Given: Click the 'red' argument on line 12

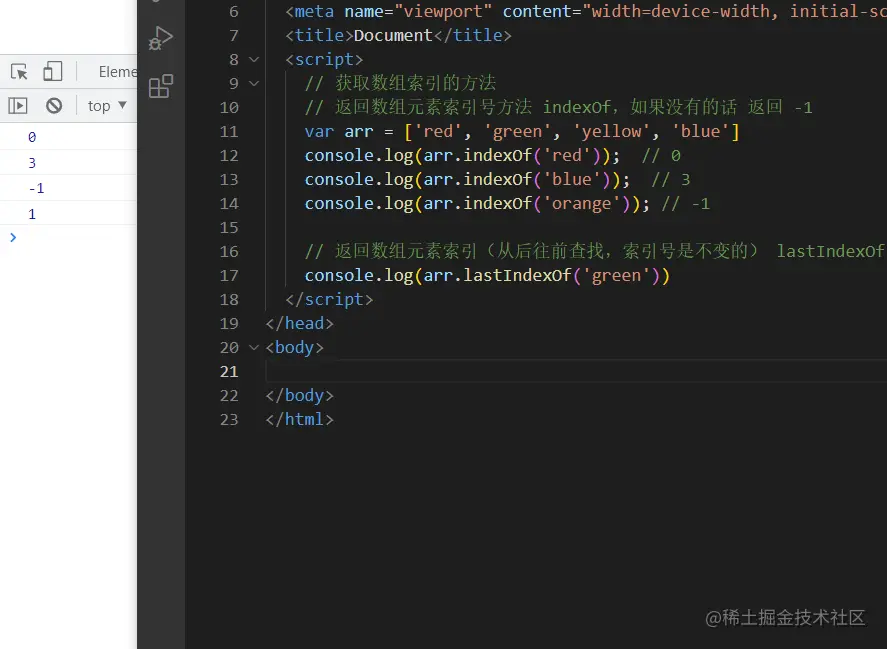Looking at the screenshot, I should click(x=567, y=156).
